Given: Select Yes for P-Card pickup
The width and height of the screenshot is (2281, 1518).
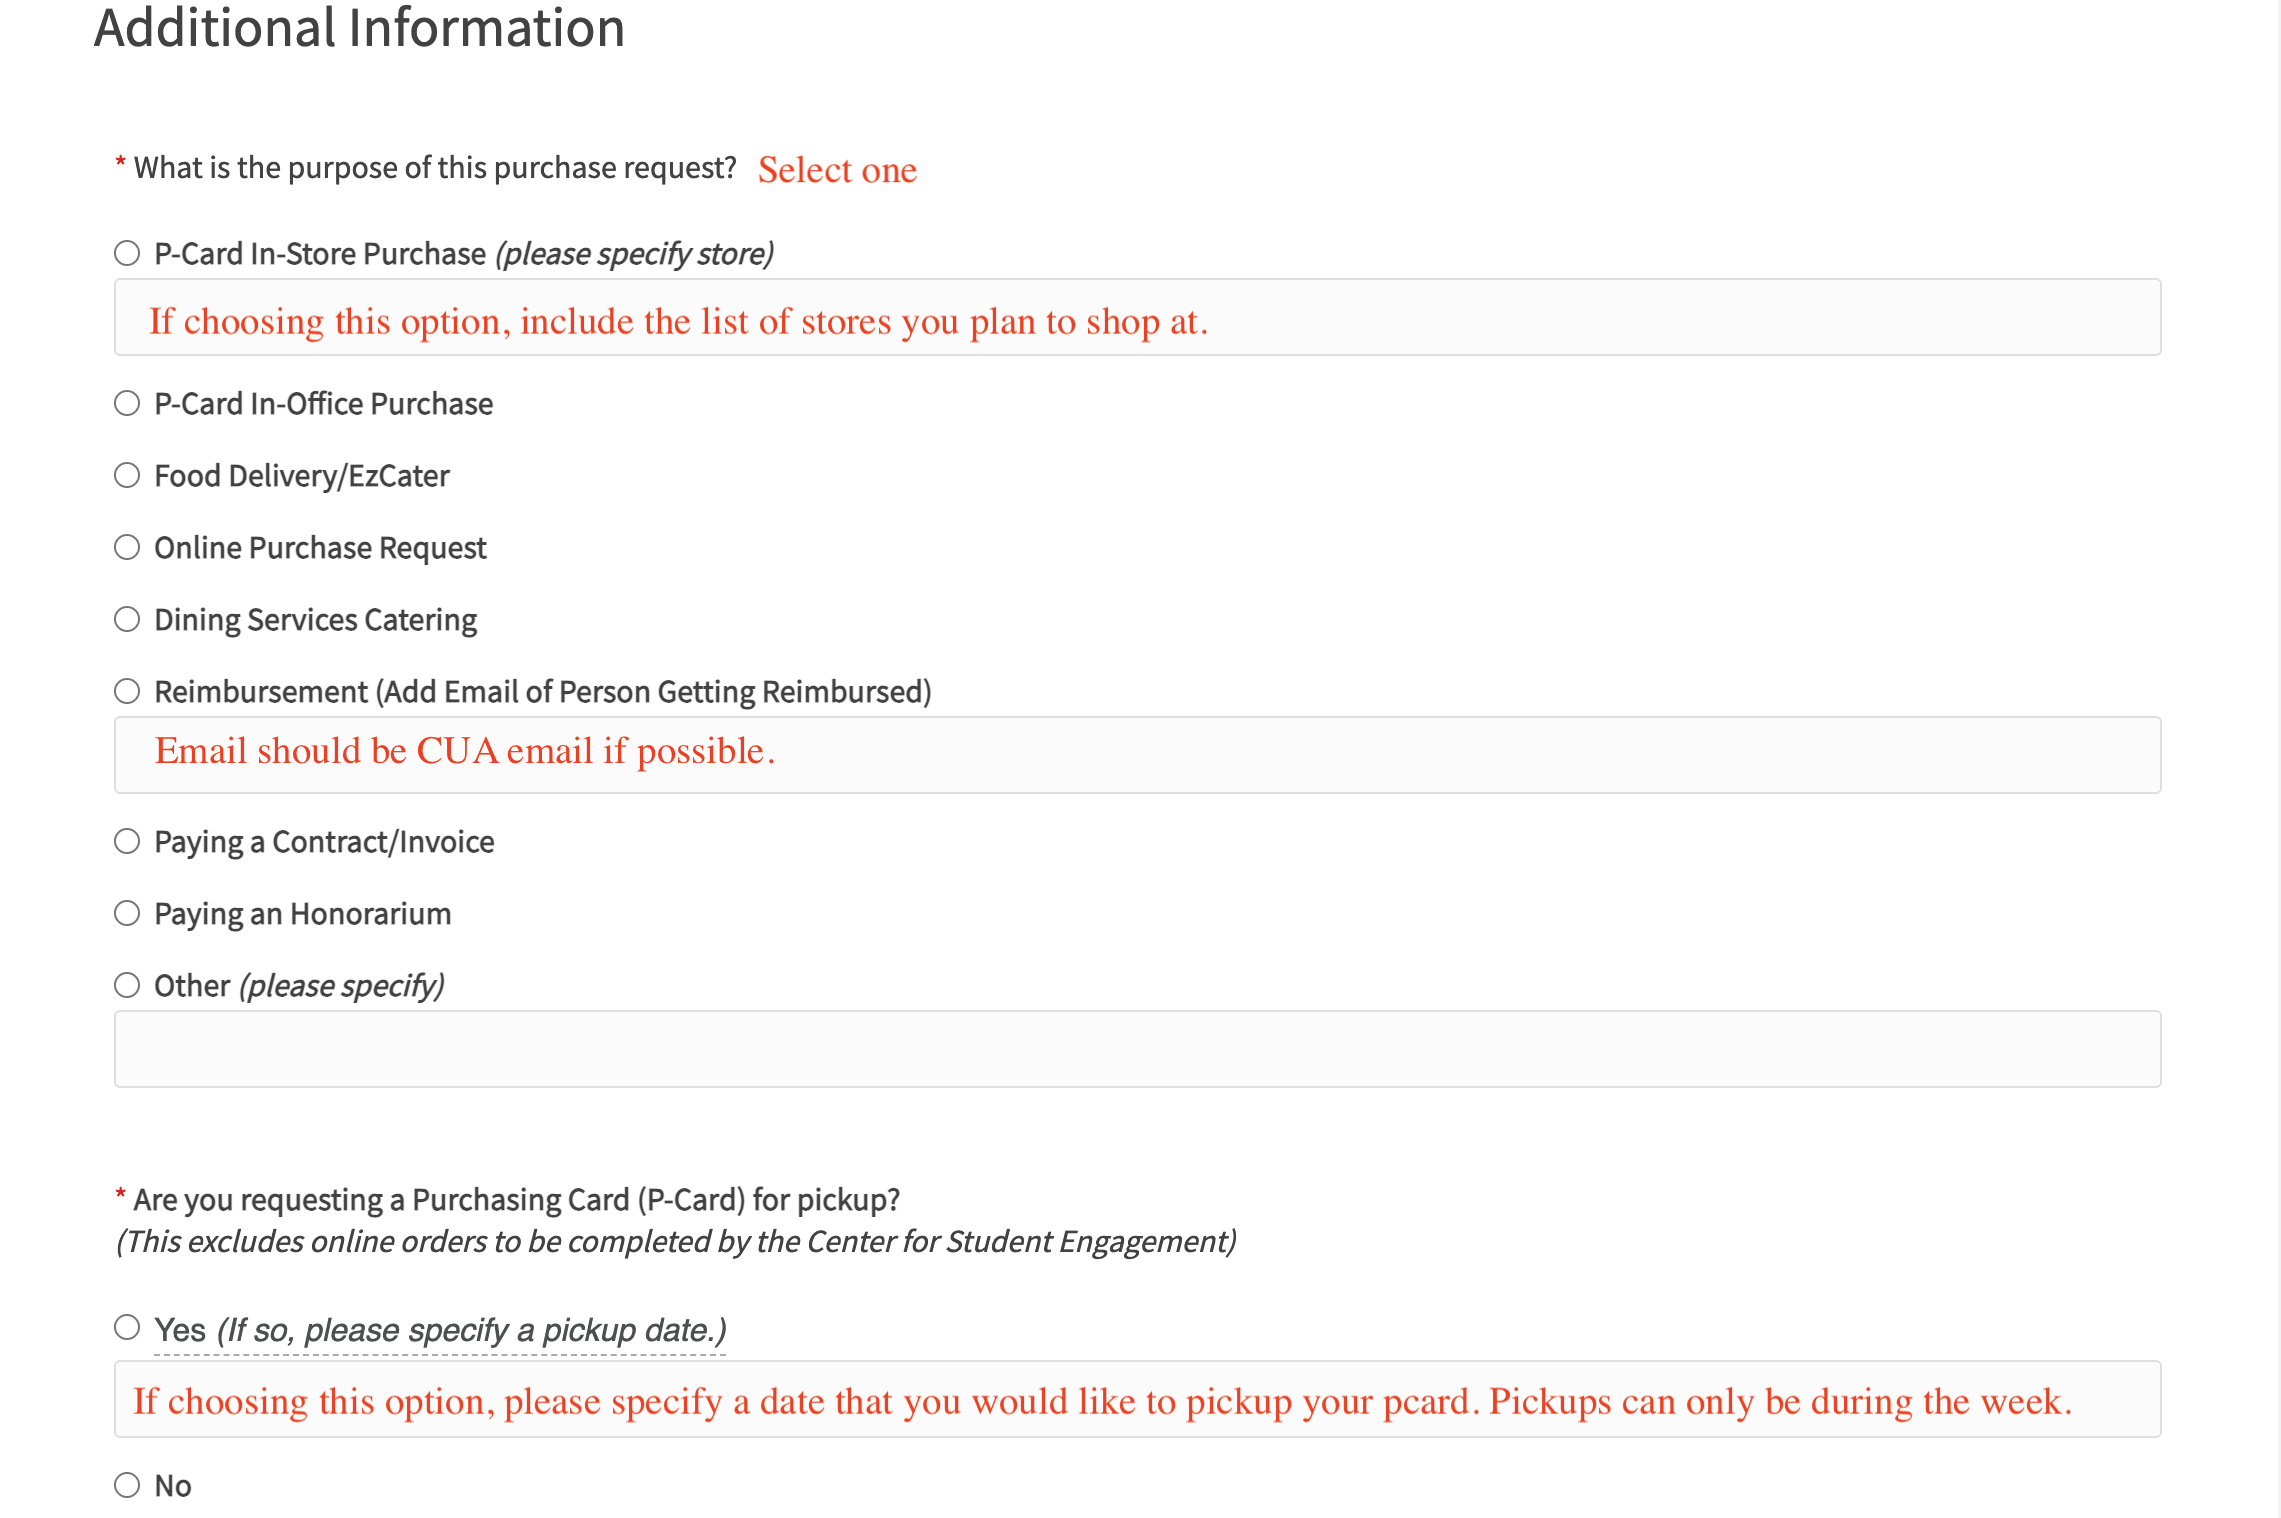Looking at the screenshot, I should tap(127, 1328).
